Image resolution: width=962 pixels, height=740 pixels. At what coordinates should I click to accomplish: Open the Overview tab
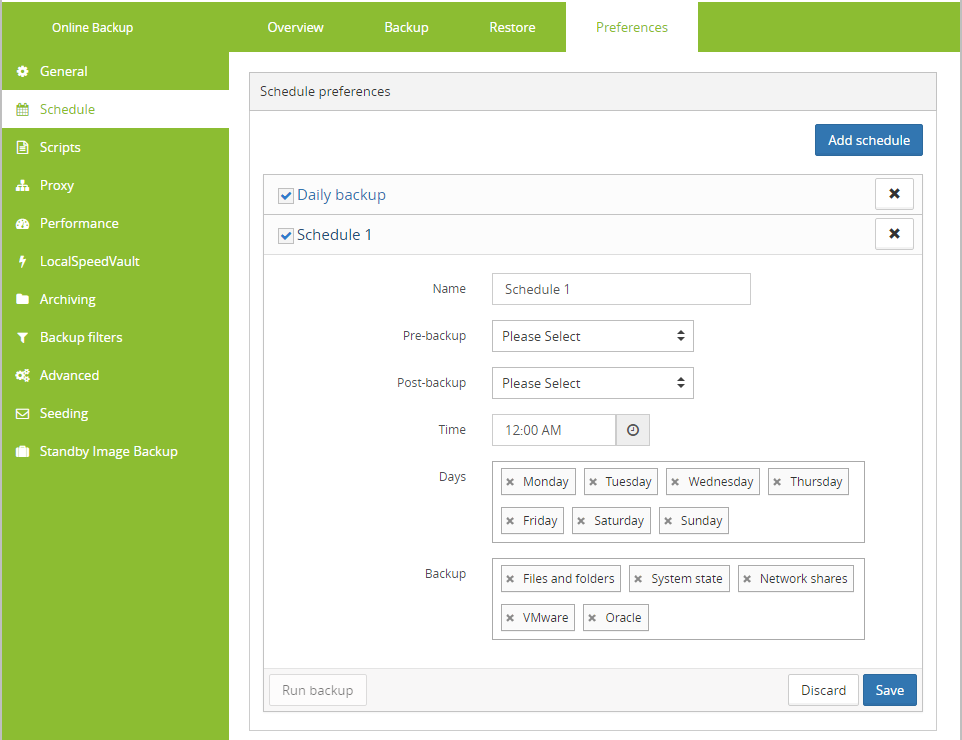(x=295, y=27)
